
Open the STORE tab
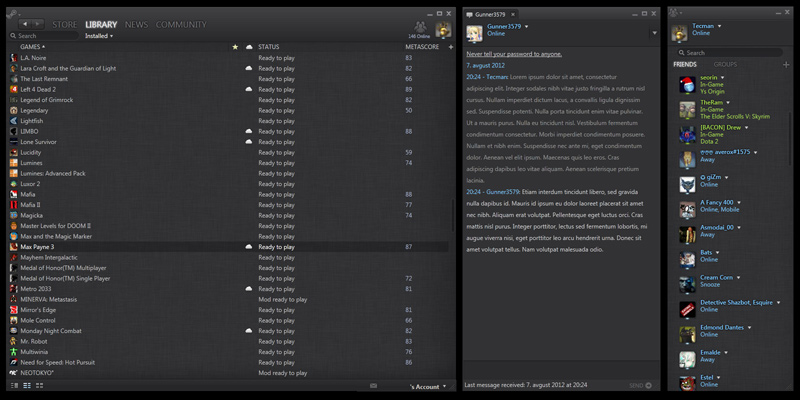(x=65, y=24)
